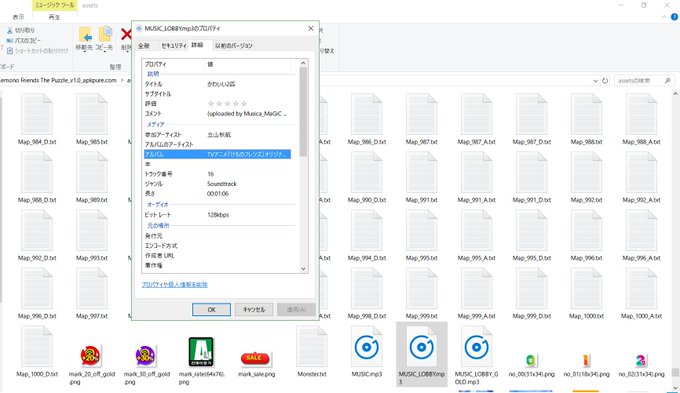Viewport: 680px width, 393px height.
Task: Set rating to one star in 評価 row
Action: point(211,104)
